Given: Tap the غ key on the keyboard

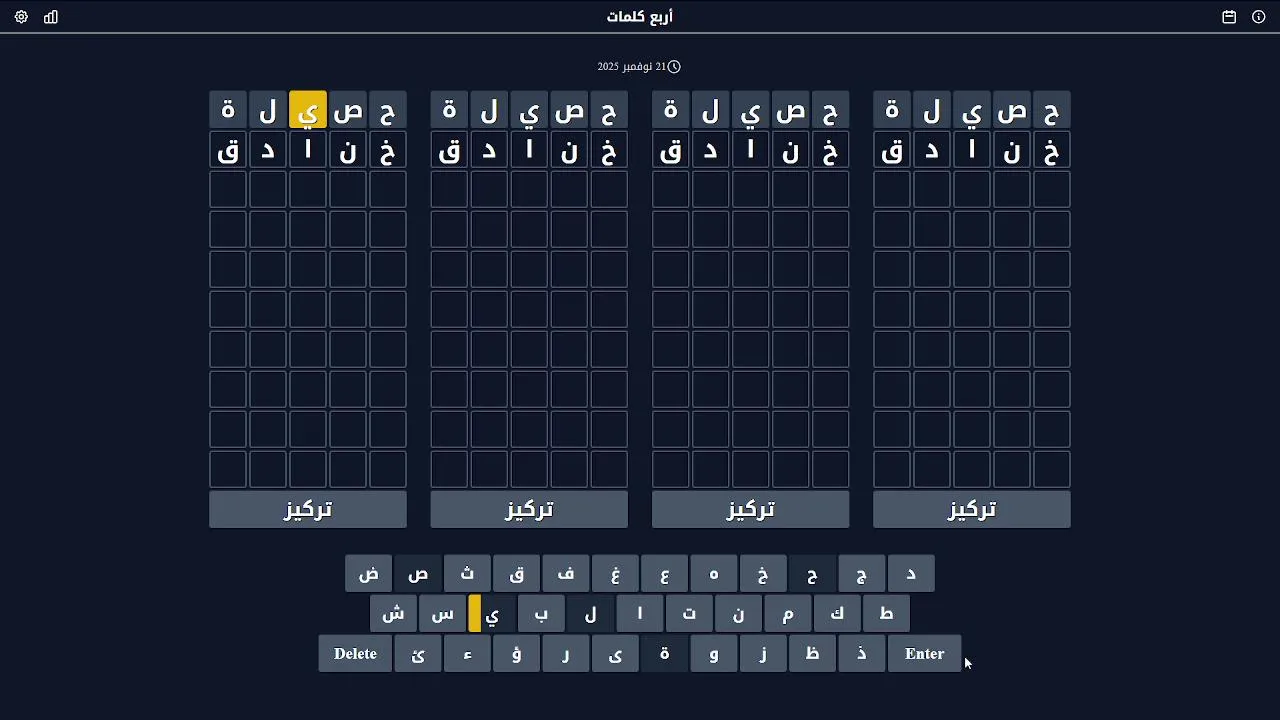Looking at the screenshot, I should 615,574.
